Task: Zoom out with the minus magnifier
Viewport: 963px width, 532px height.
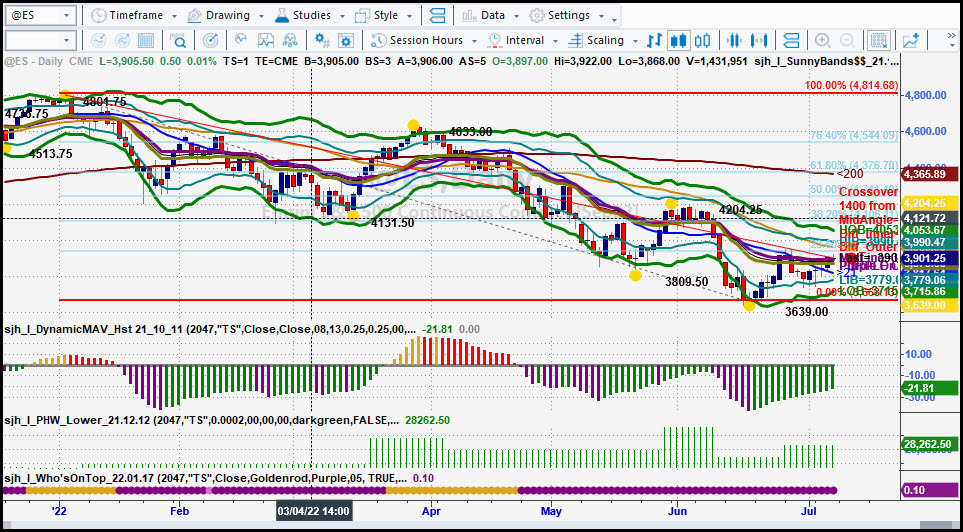Action: [x=847, y=41]
